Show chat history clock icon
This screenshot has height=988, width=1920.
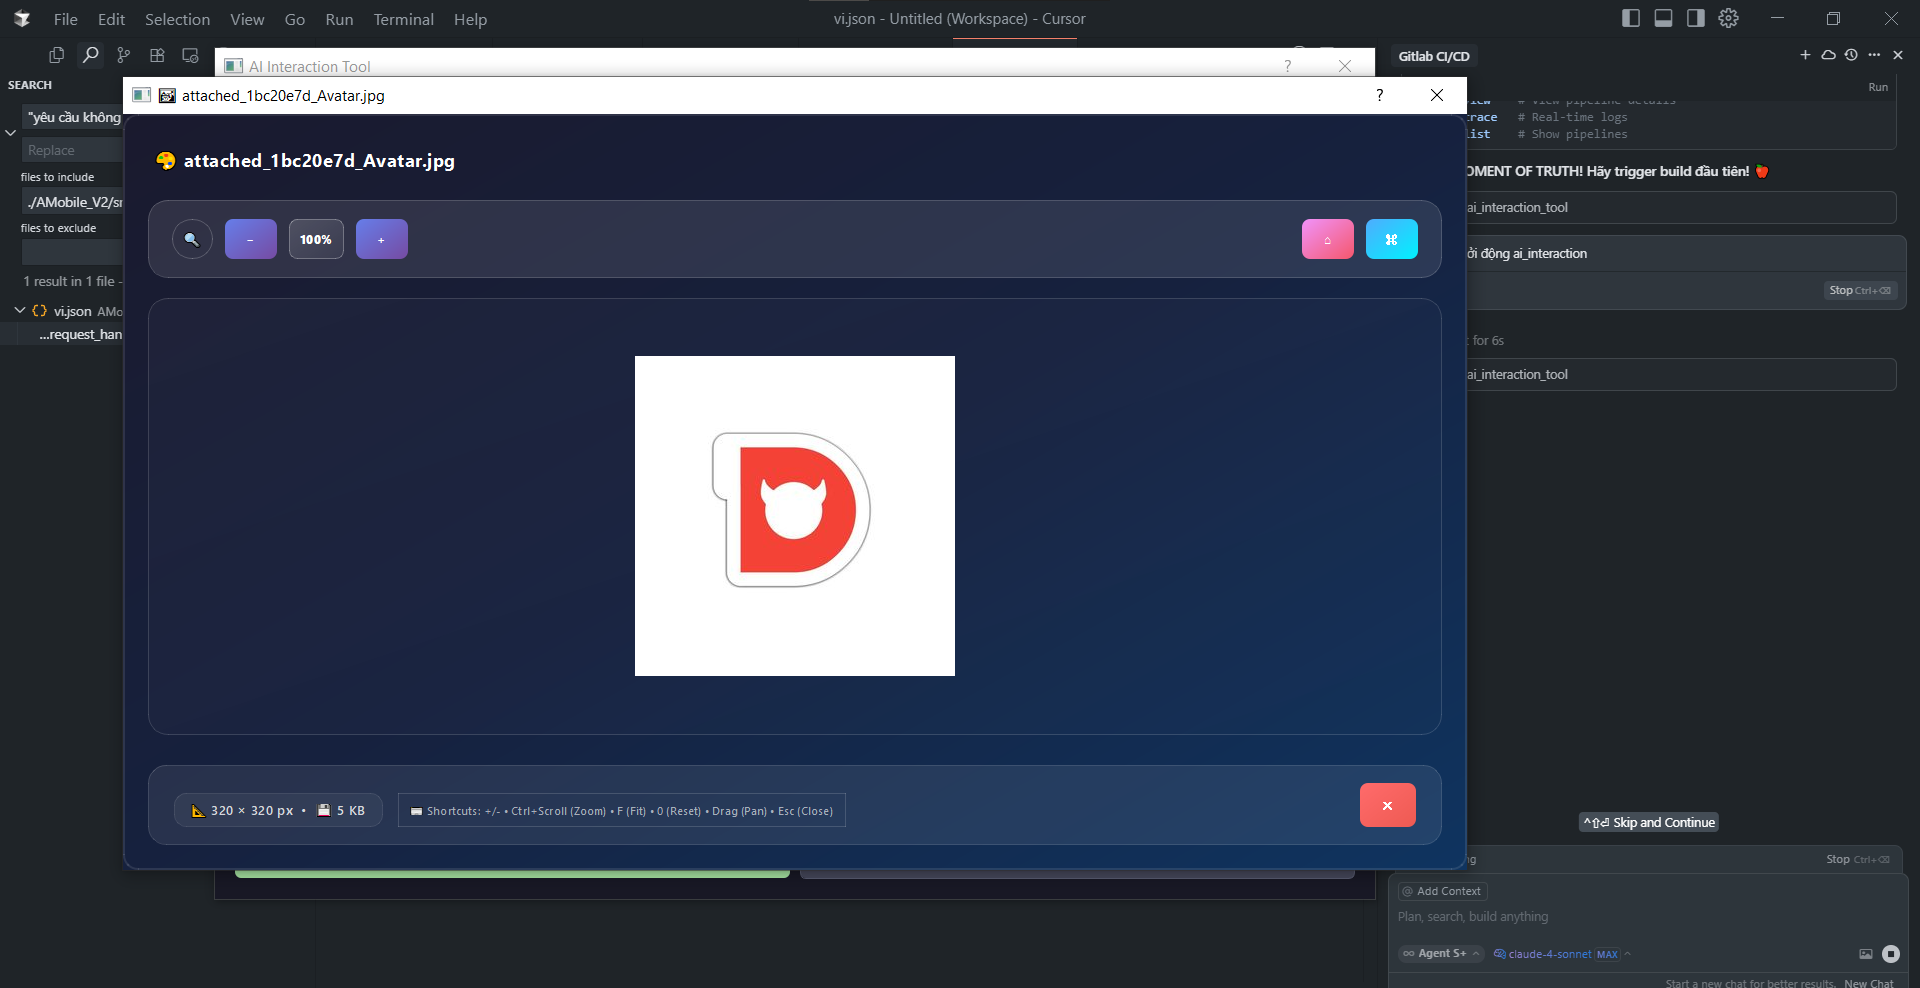click(x=1851, y=55)
